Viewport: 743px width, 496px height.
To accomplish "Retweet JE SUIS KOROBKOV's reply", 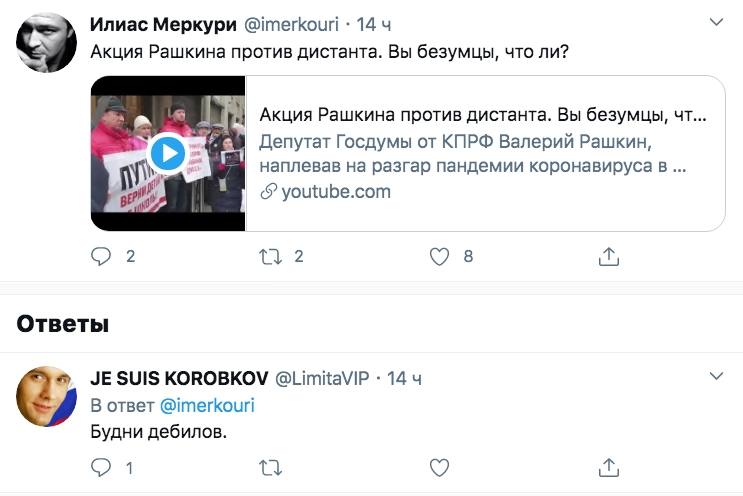I will coord(270,467).
